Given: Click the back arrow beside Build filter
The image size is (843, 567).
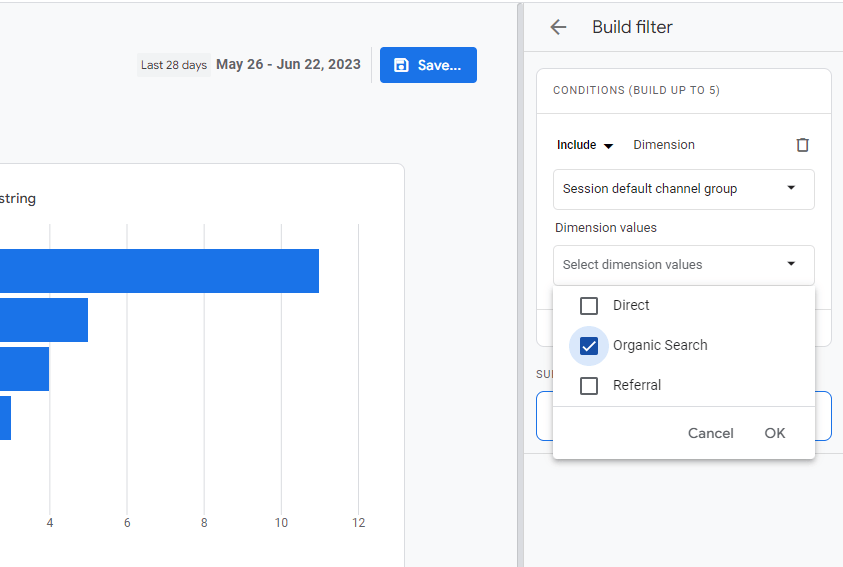Looking at the screenshot, I should click(x=558, y=28).
